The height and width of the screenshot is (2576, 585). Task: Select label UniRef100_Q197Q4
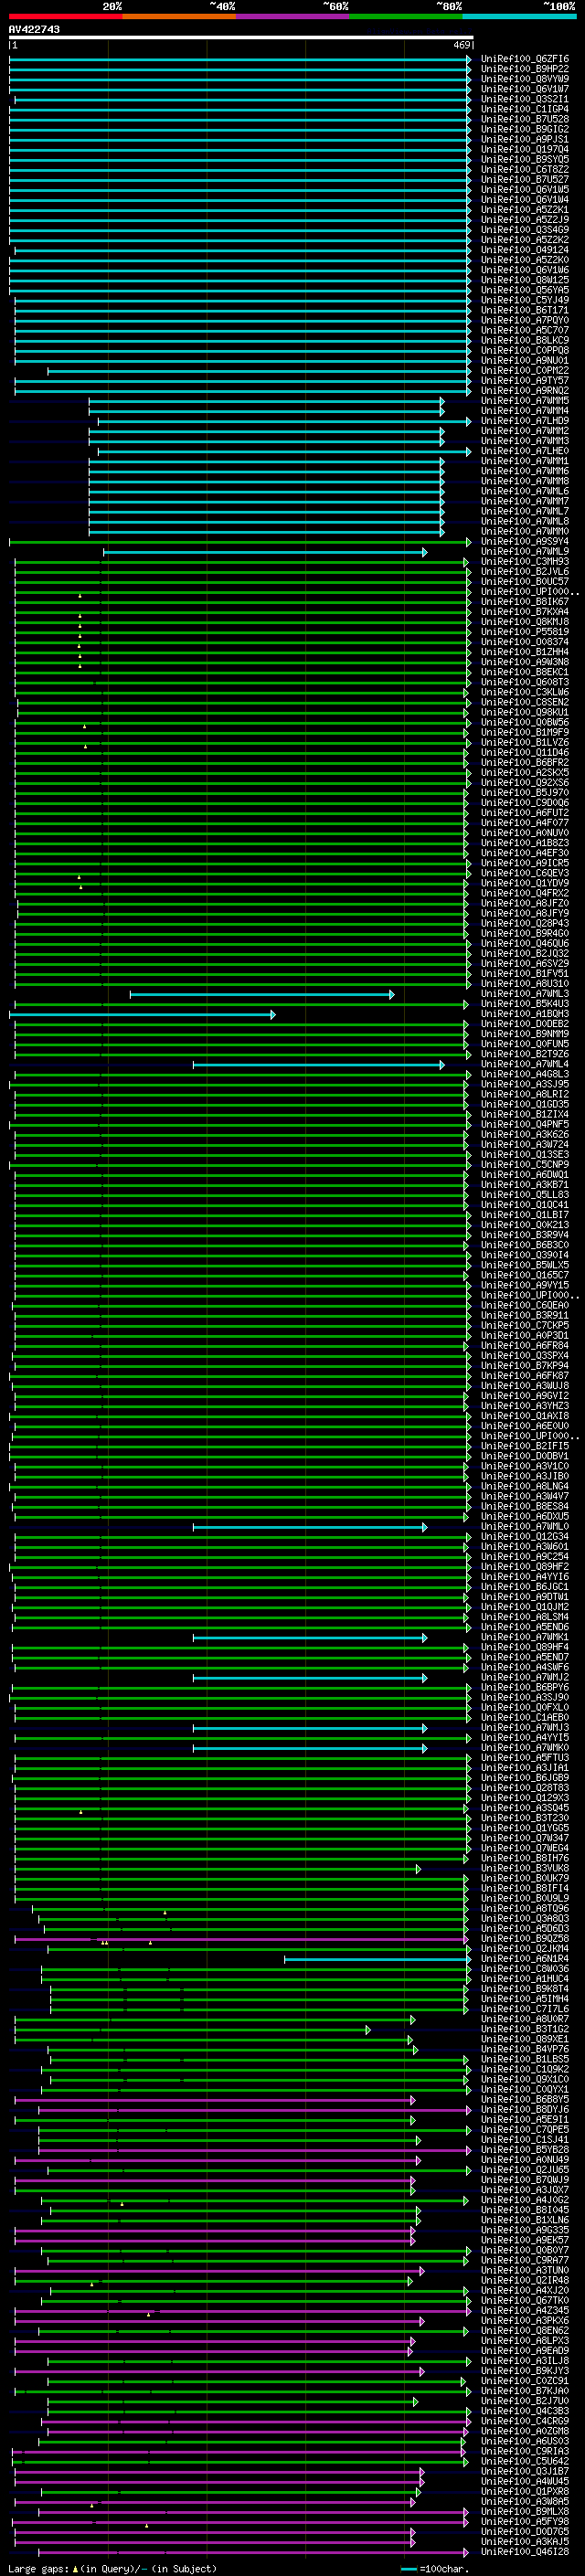click(525, 150)
